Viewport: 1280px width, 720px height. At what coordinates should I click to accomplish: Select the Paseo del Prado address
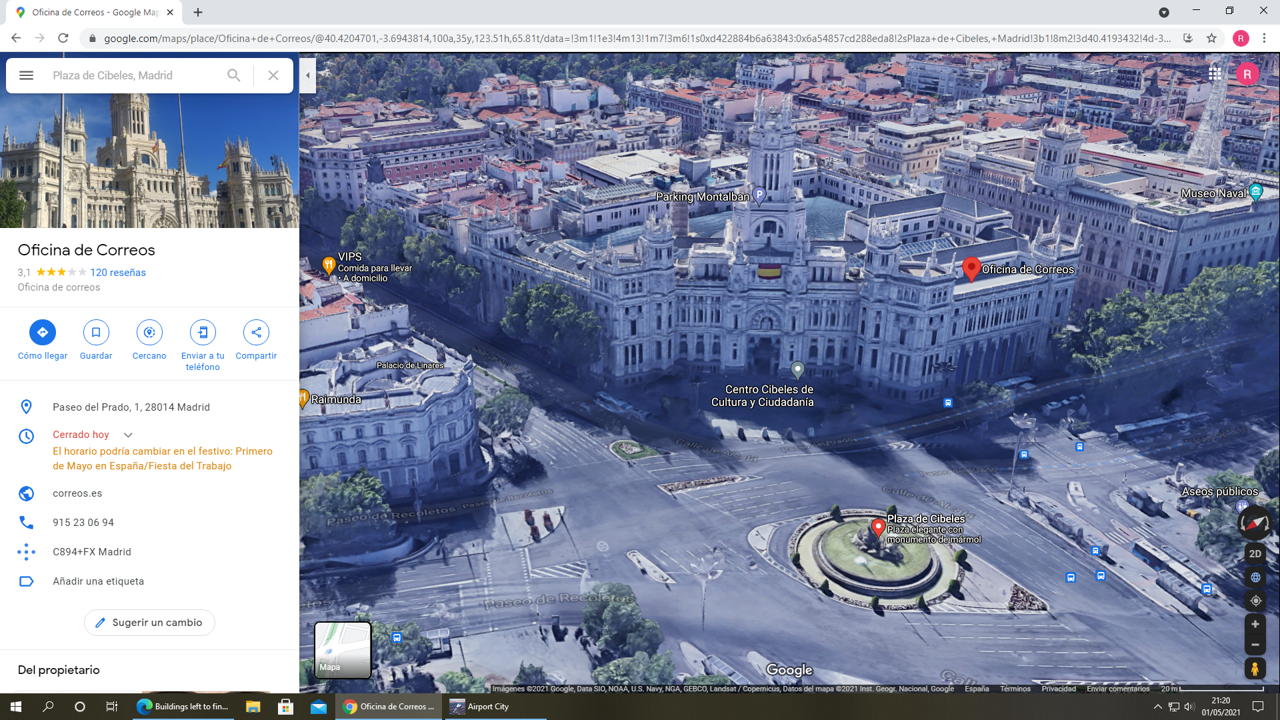[x=131, y=407]
